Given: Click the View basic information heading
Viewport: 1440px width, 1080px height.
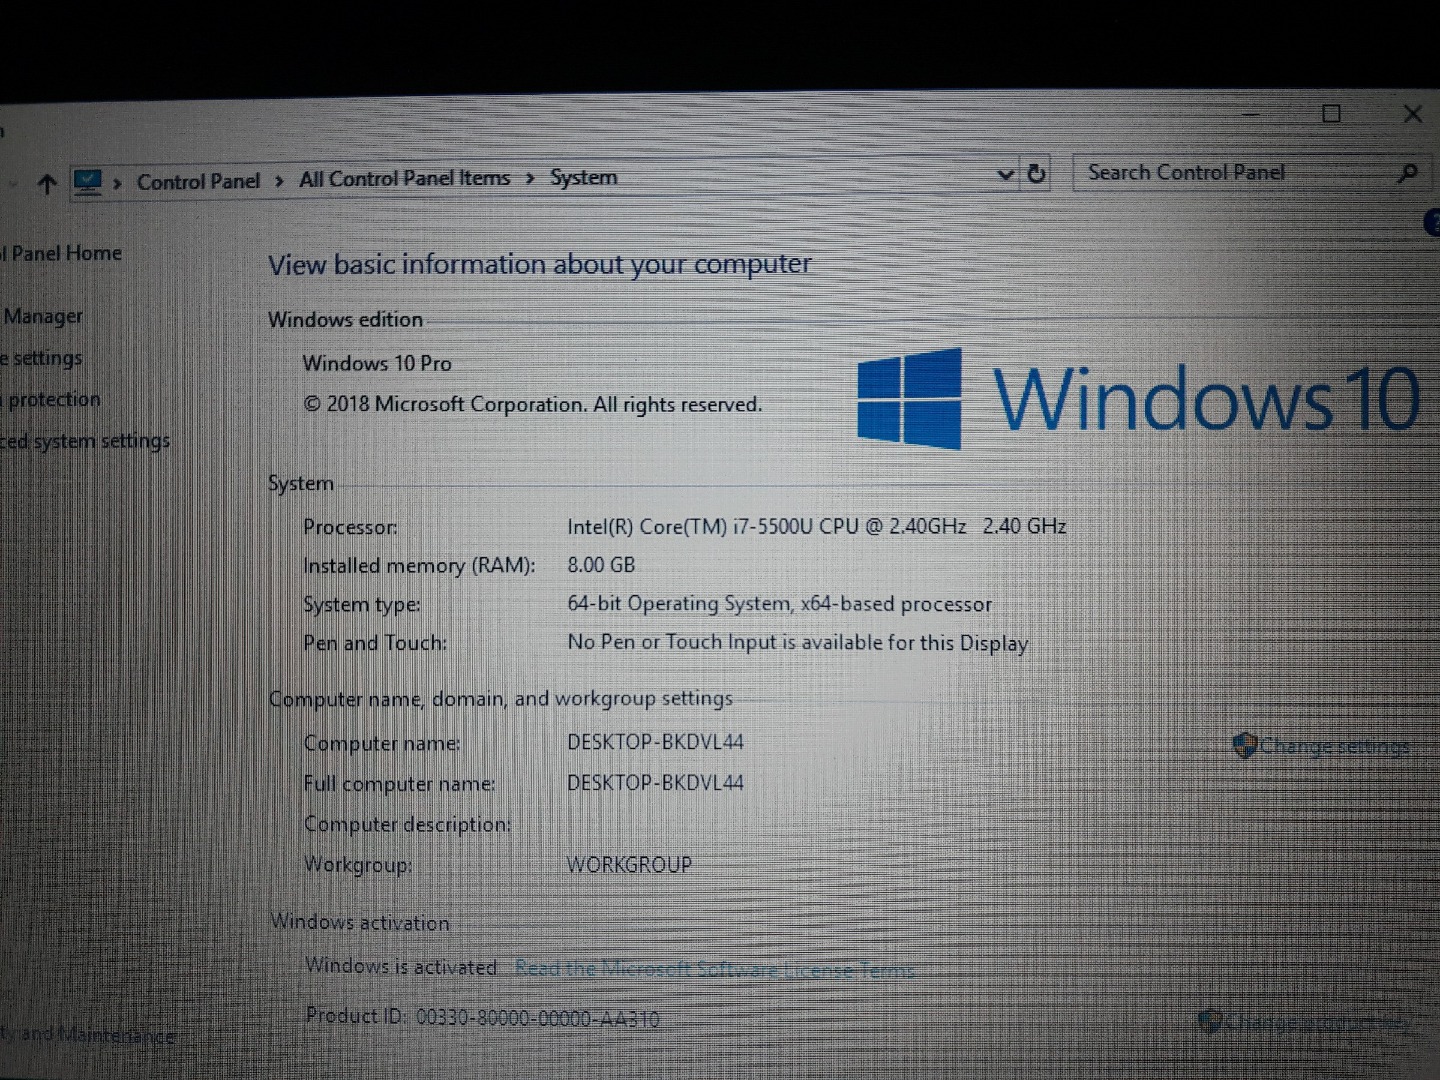Looking at the screenshot, I should tap(540, 264).
